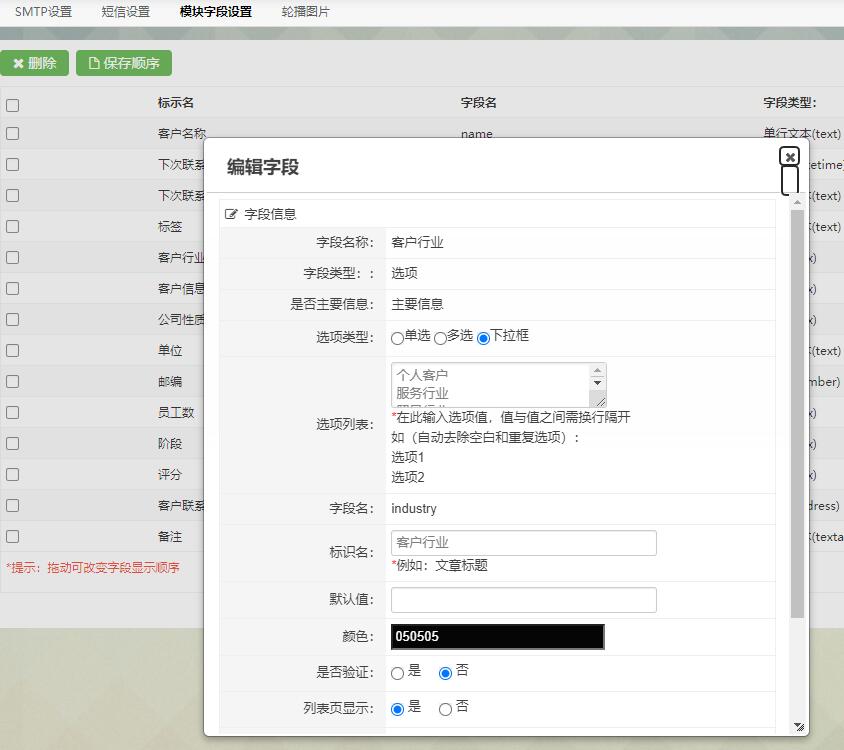Click the 保存顺序 button
This screenshot has width=844, height=750.
click(x=124, y=63)
